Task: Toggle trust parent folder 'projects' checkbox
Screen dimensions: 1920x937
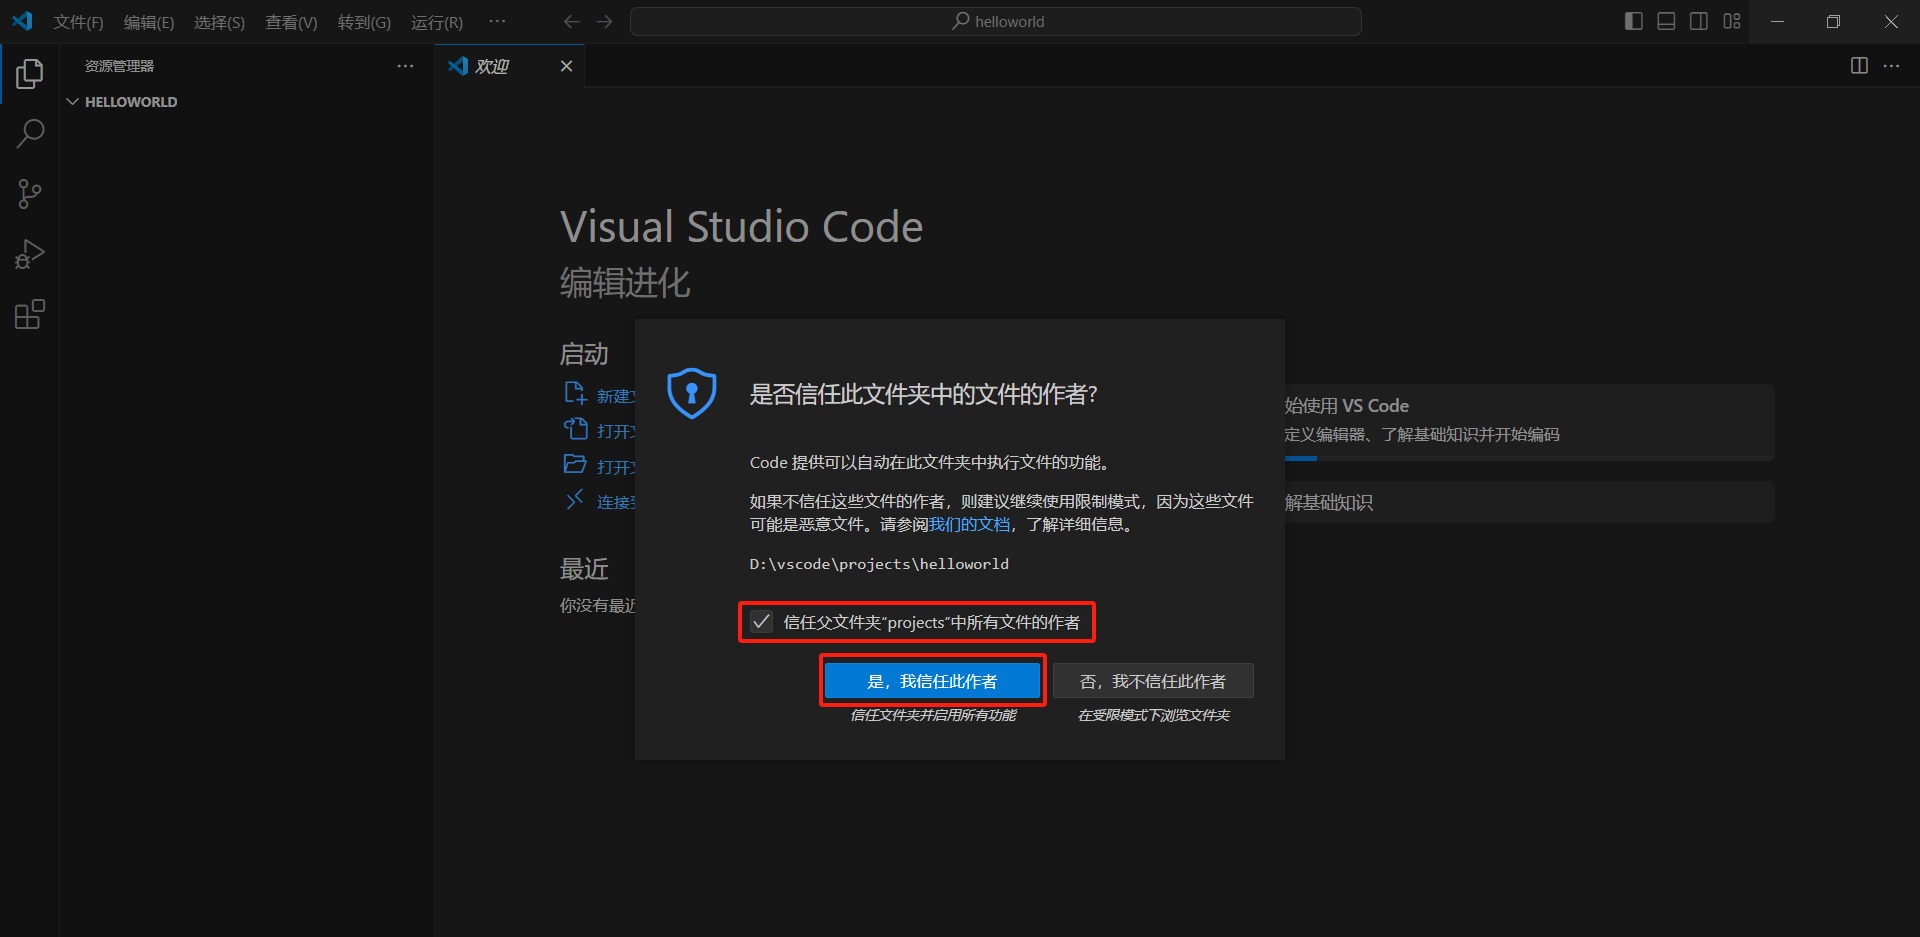Action: point(761,622)
